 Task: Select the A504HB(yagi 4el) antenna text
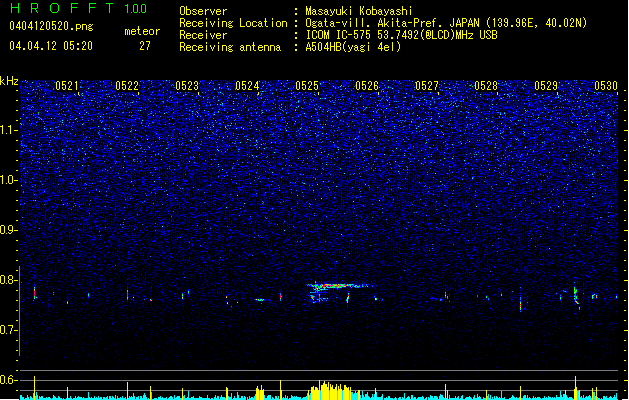pos(353,47)
